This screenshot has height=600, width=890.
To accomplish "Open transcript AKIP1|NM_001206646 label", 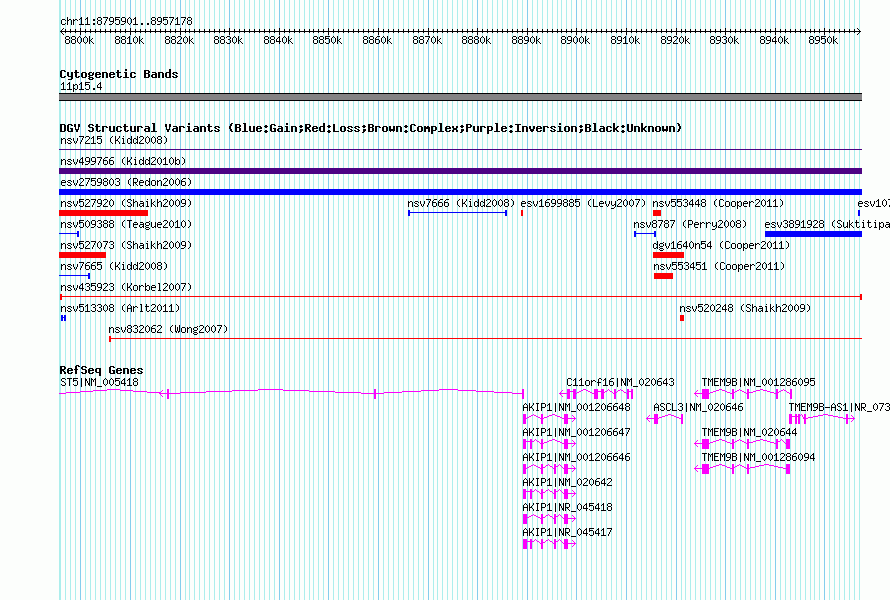I will (576, 458).
